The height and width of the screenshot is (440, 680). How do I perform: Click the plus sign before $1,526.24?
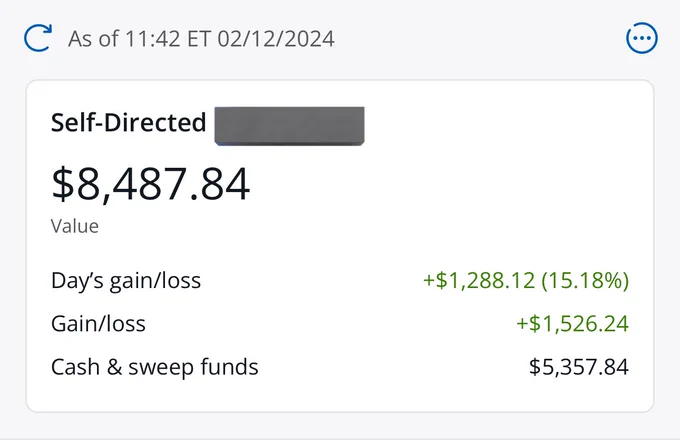[x=522, y=324]
